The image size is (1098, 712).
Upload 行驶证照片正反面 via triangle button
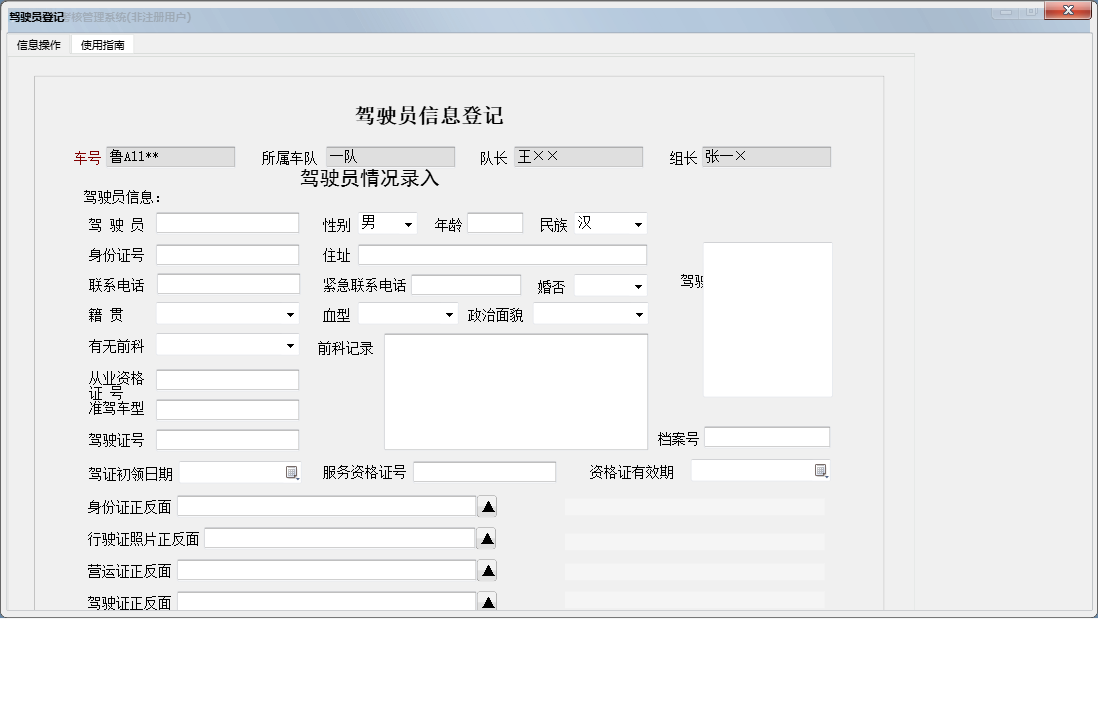(486, 537)
